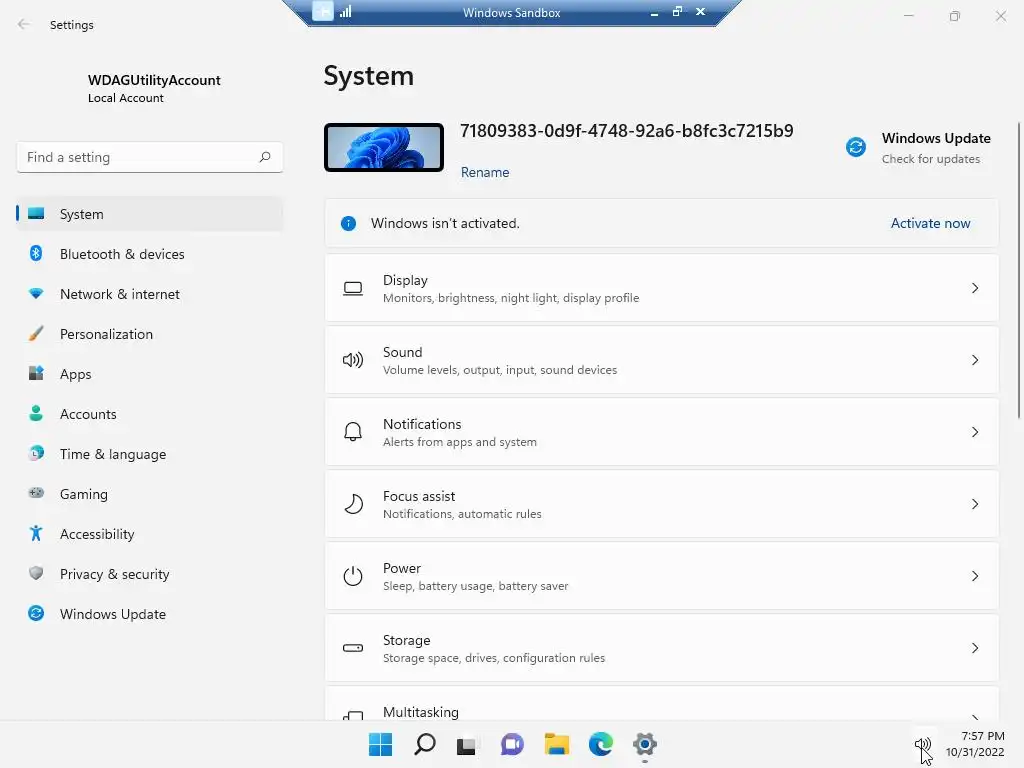Click the desktop wallpaper thumbnail
1024x768 pixels.
click(x=384, y=148)
